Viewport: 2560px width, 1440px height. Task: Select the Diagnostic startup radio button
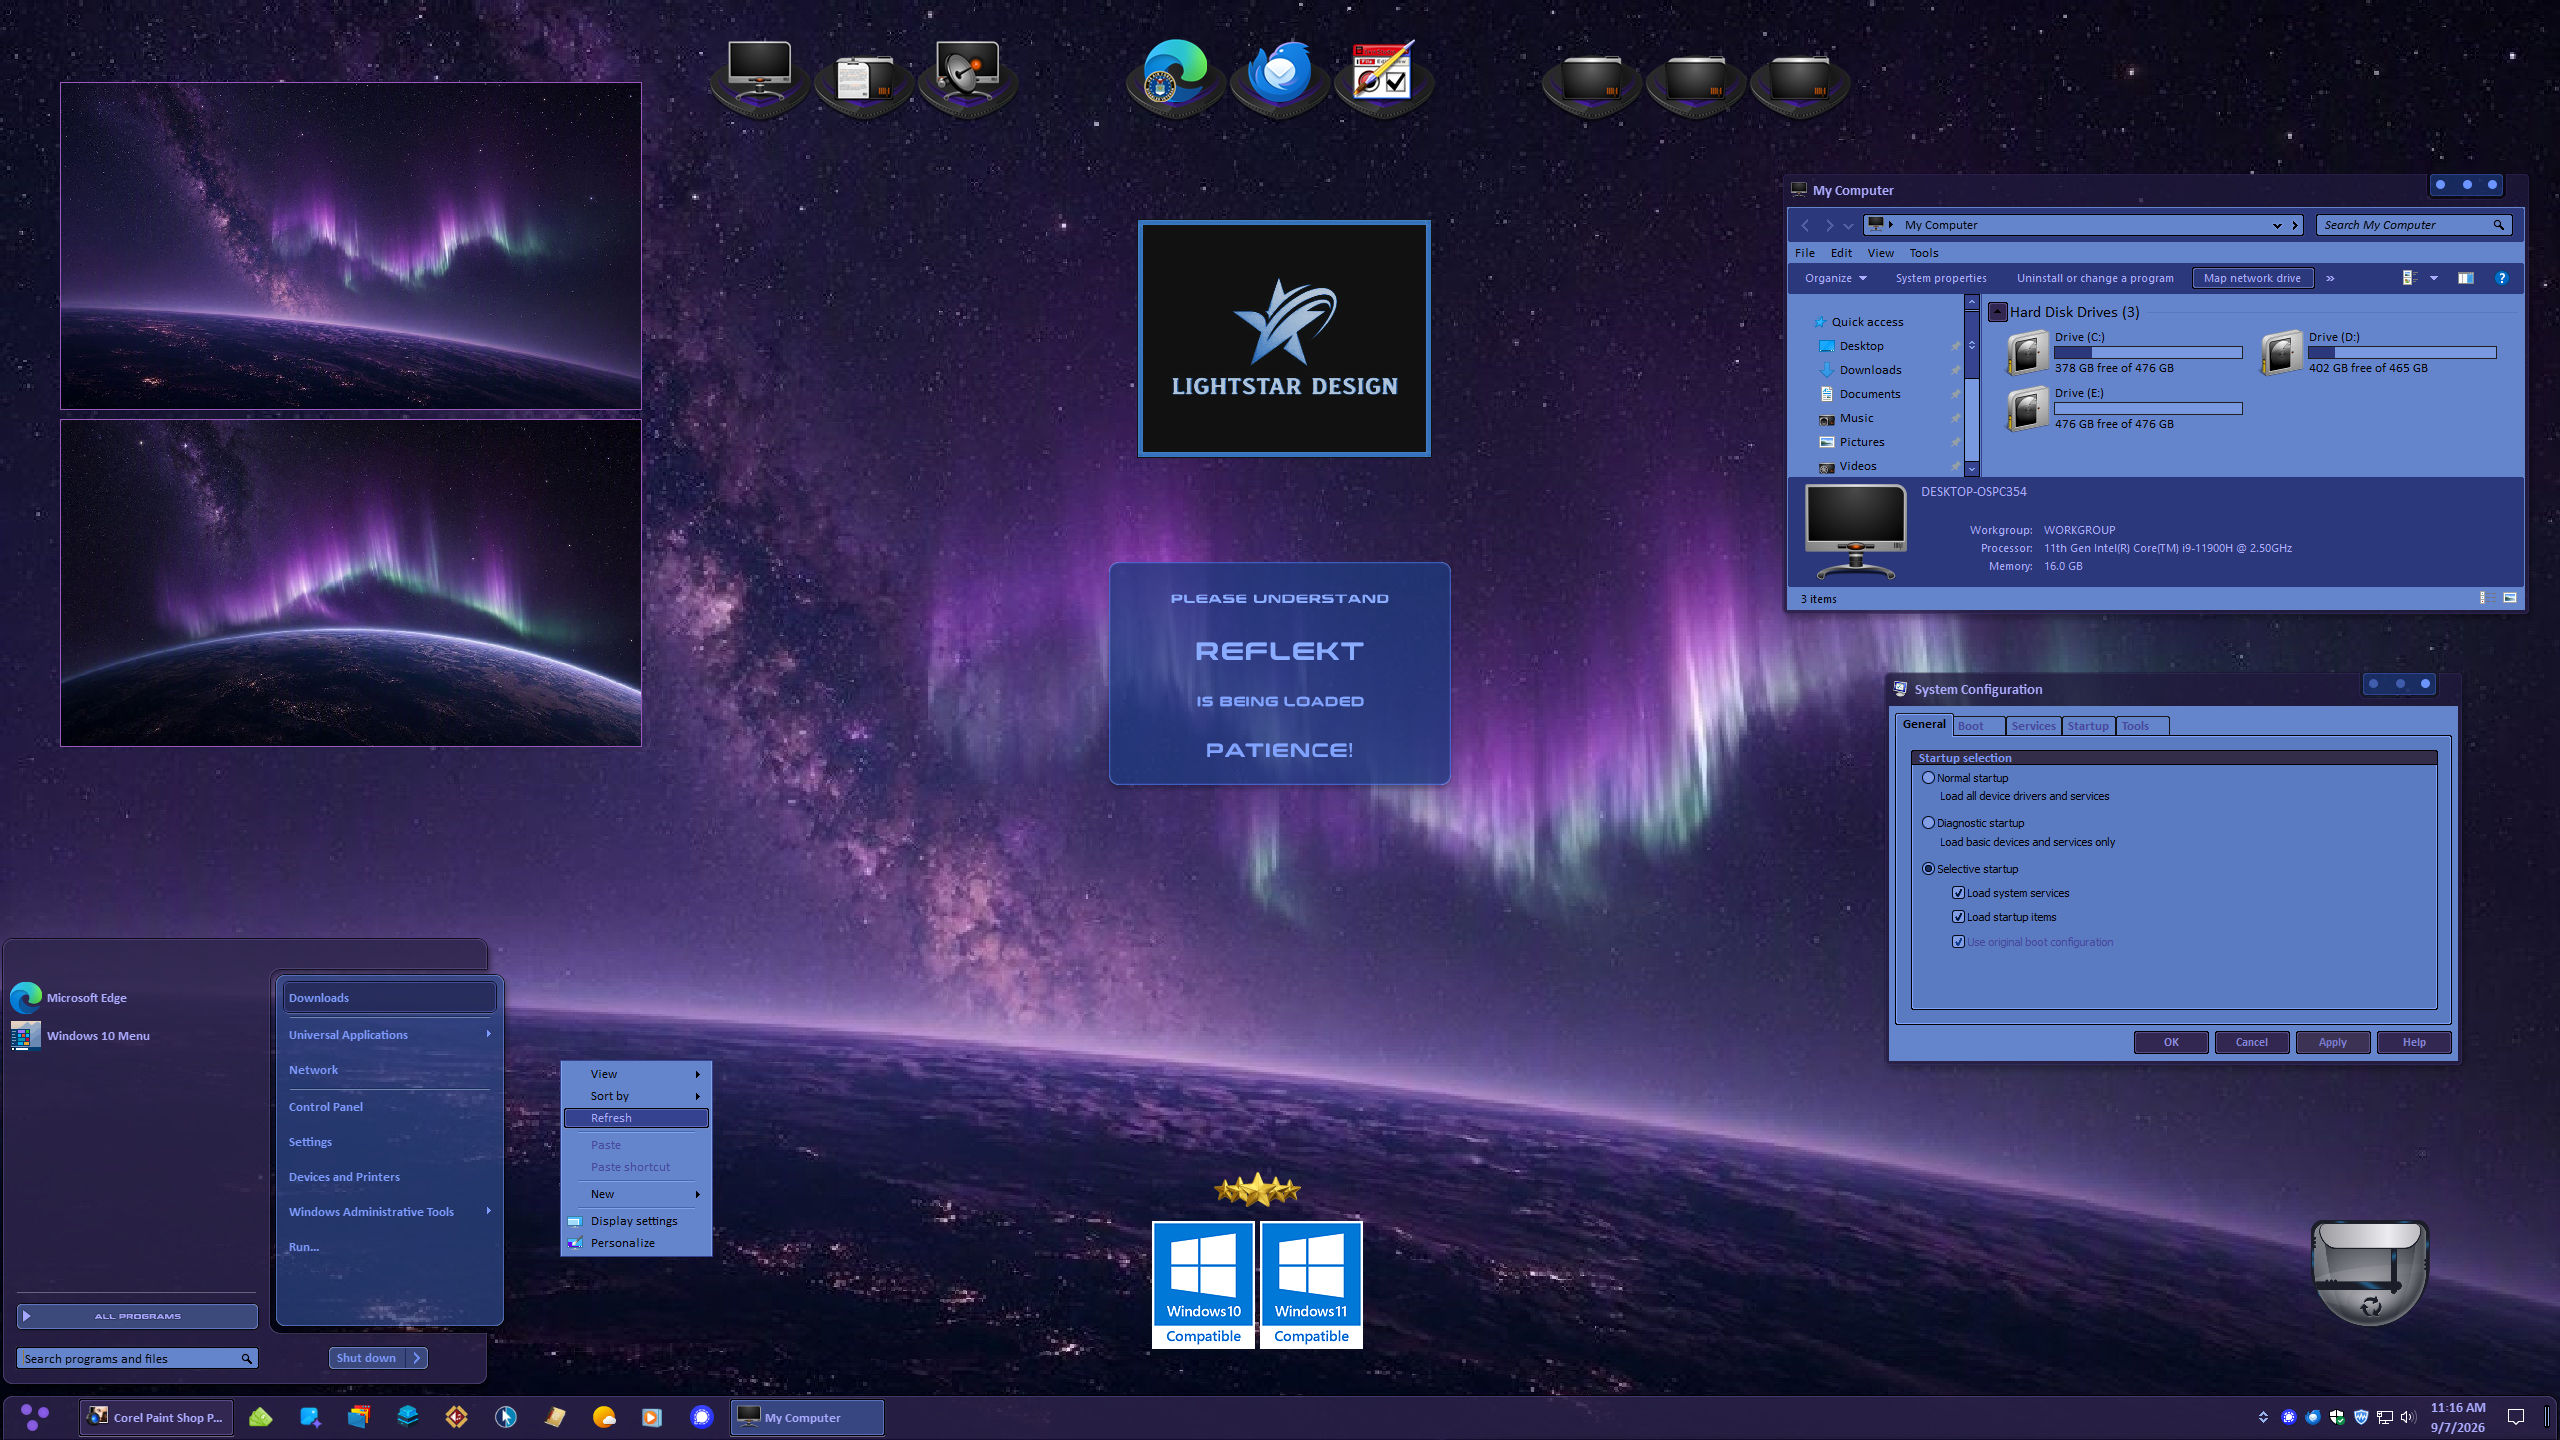click(x=1928, y=822)
